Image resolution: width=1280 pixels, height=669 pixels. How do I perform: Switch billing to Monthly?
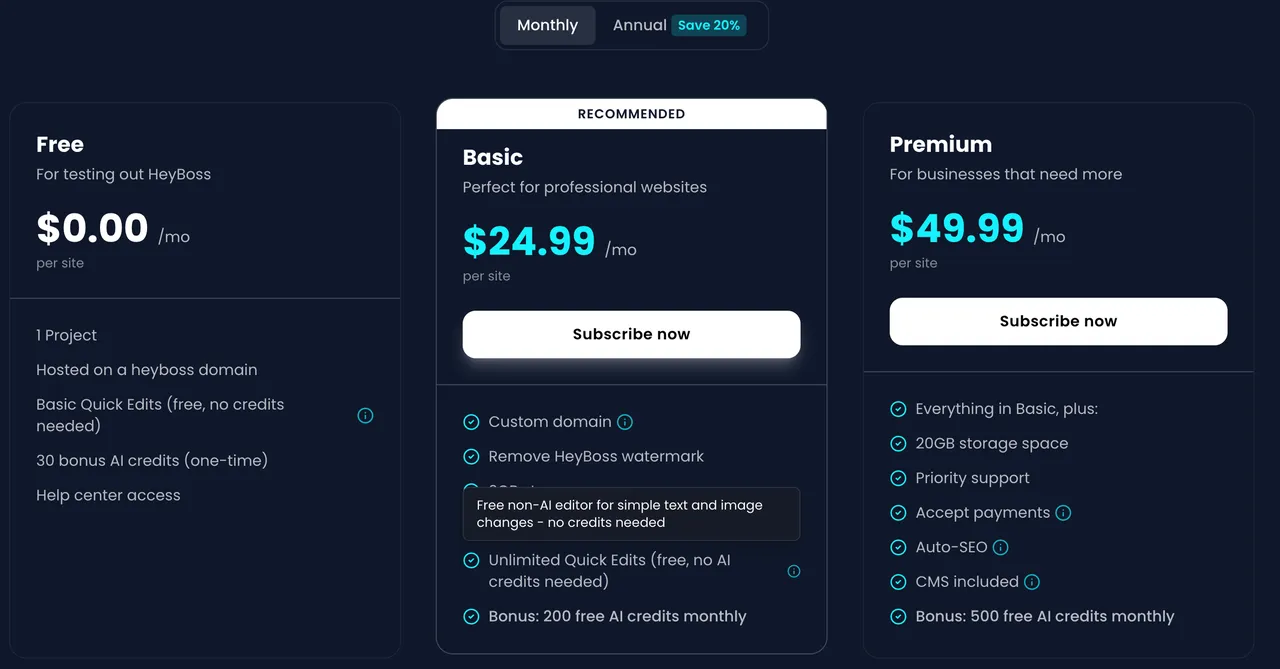click(547, 25)
